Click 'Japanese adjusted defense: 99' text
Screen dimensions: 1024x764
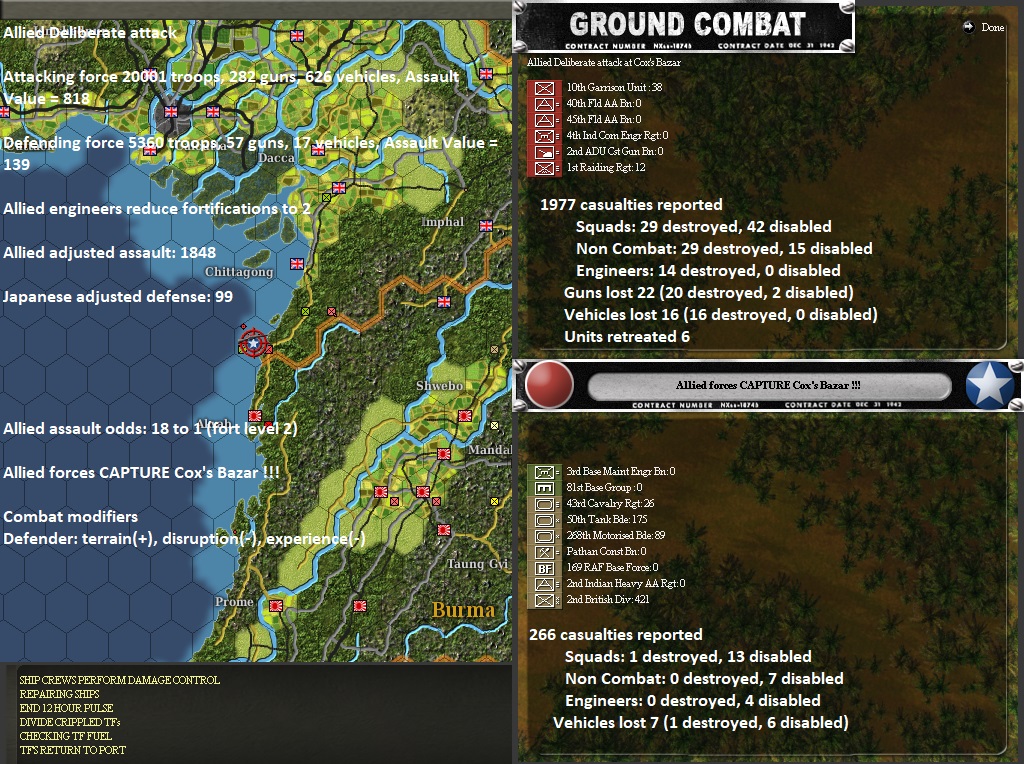118,297
